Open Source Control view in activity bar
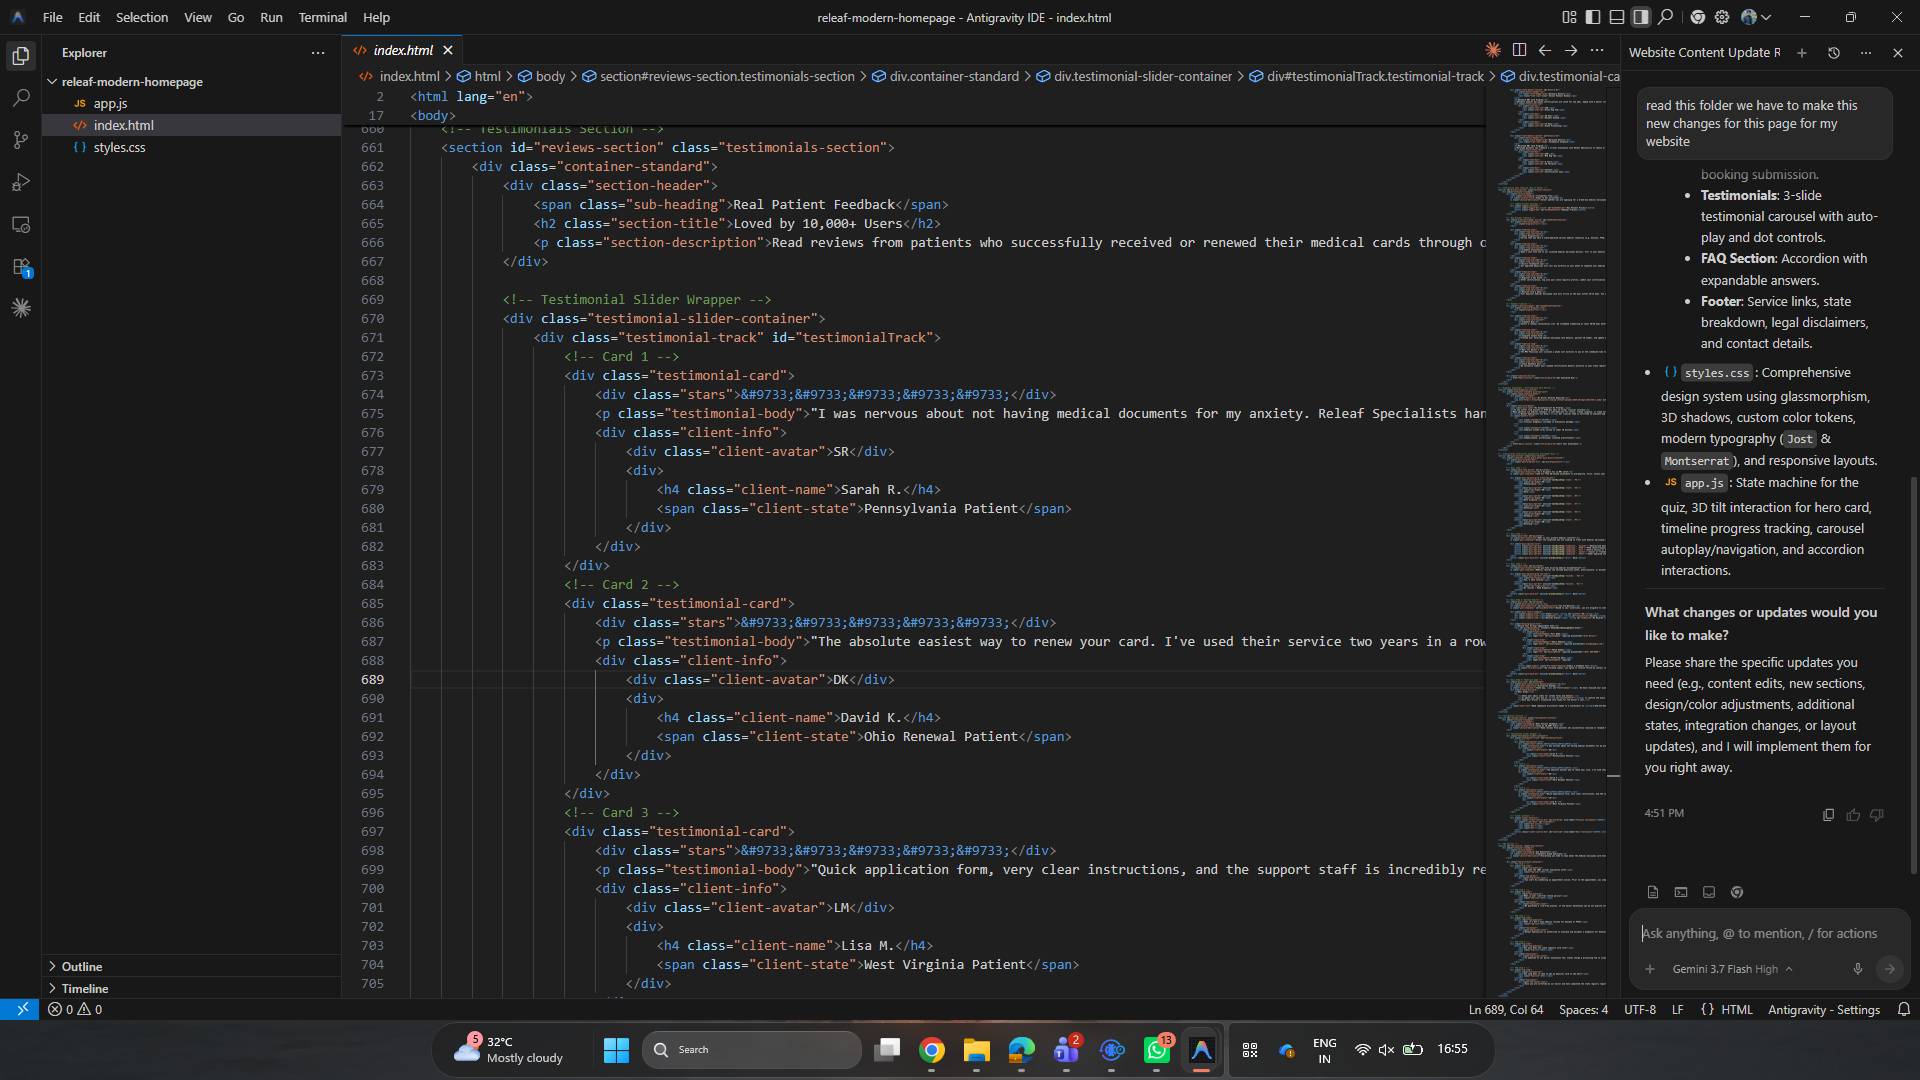 [x=21, y=140]
